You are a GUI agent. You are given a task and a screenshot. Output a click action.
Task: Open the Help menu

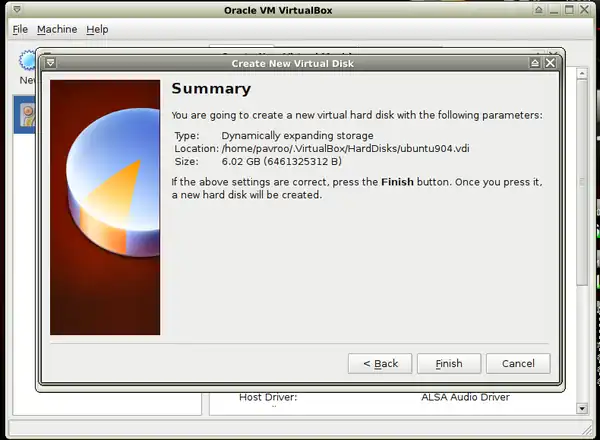(97, 29)
